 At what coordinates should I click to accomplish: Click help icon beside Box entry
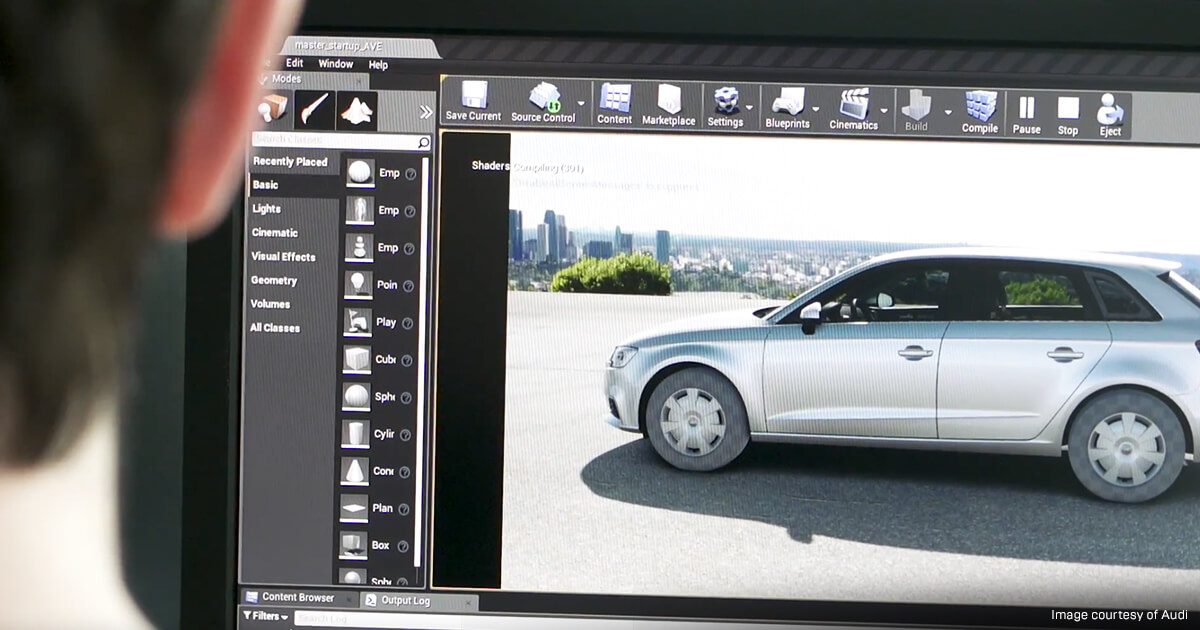(403, 546)
